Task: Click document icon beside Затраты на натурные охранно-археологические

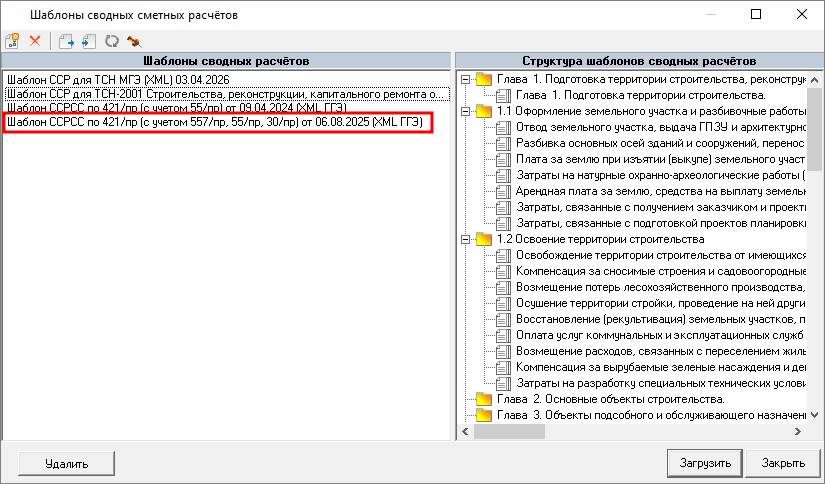Action: click(504, 176)
